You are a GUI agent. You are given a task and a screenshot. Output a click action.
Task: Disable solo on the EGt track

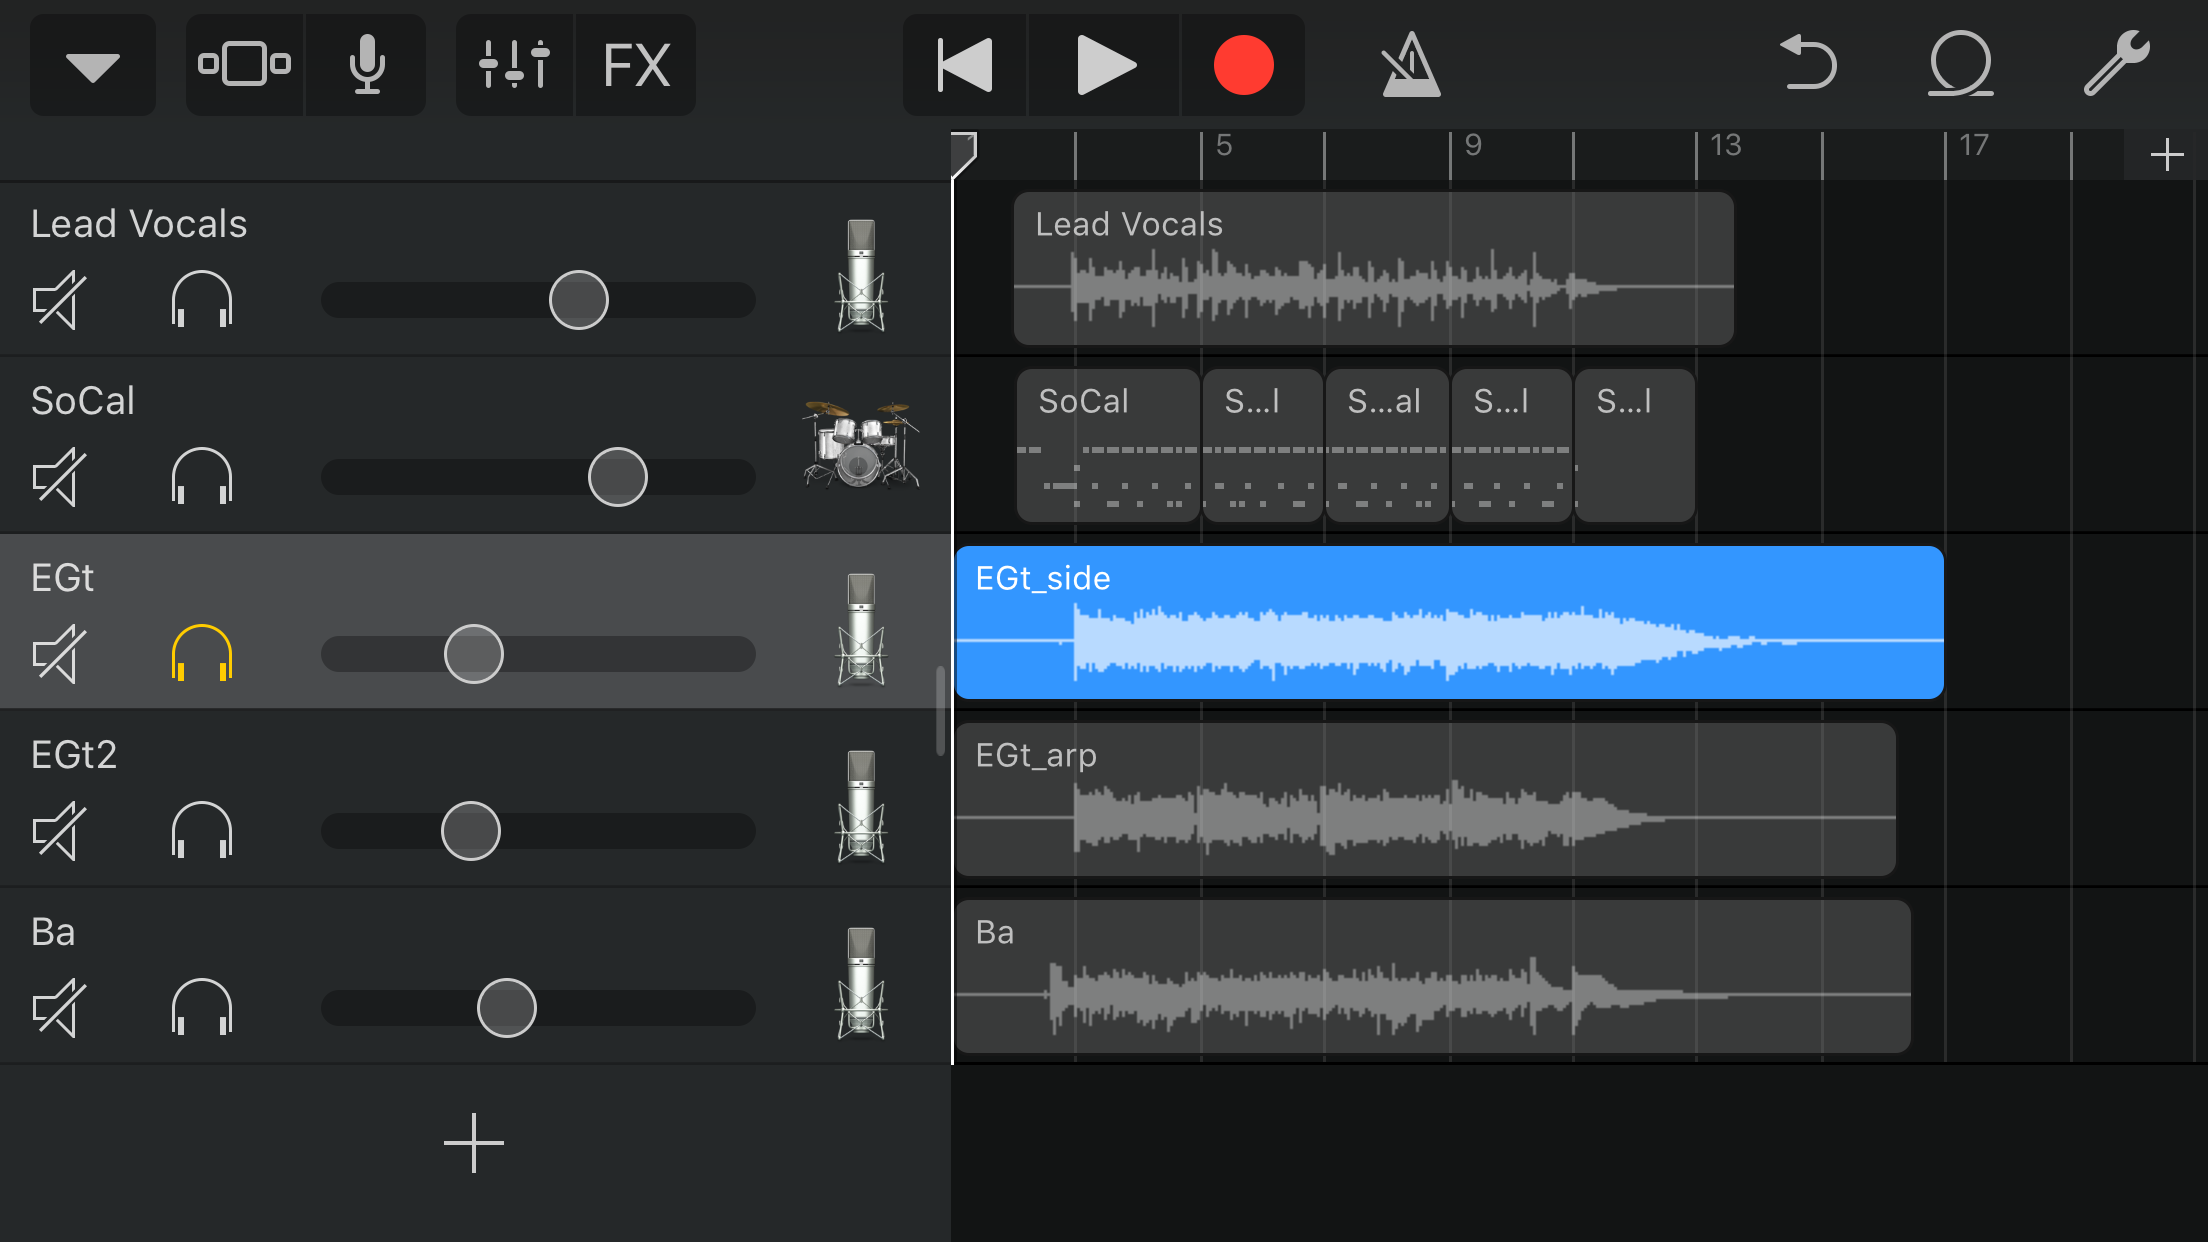pos(202,654)
